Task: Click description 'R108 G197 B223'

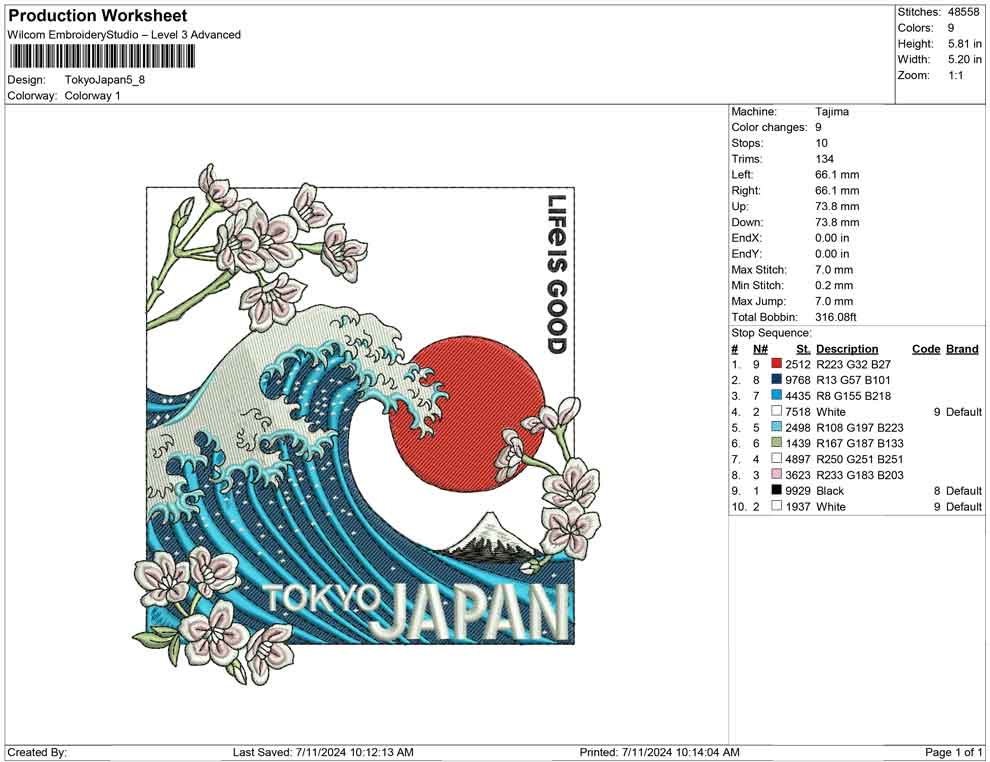Action: click(859, 427)
